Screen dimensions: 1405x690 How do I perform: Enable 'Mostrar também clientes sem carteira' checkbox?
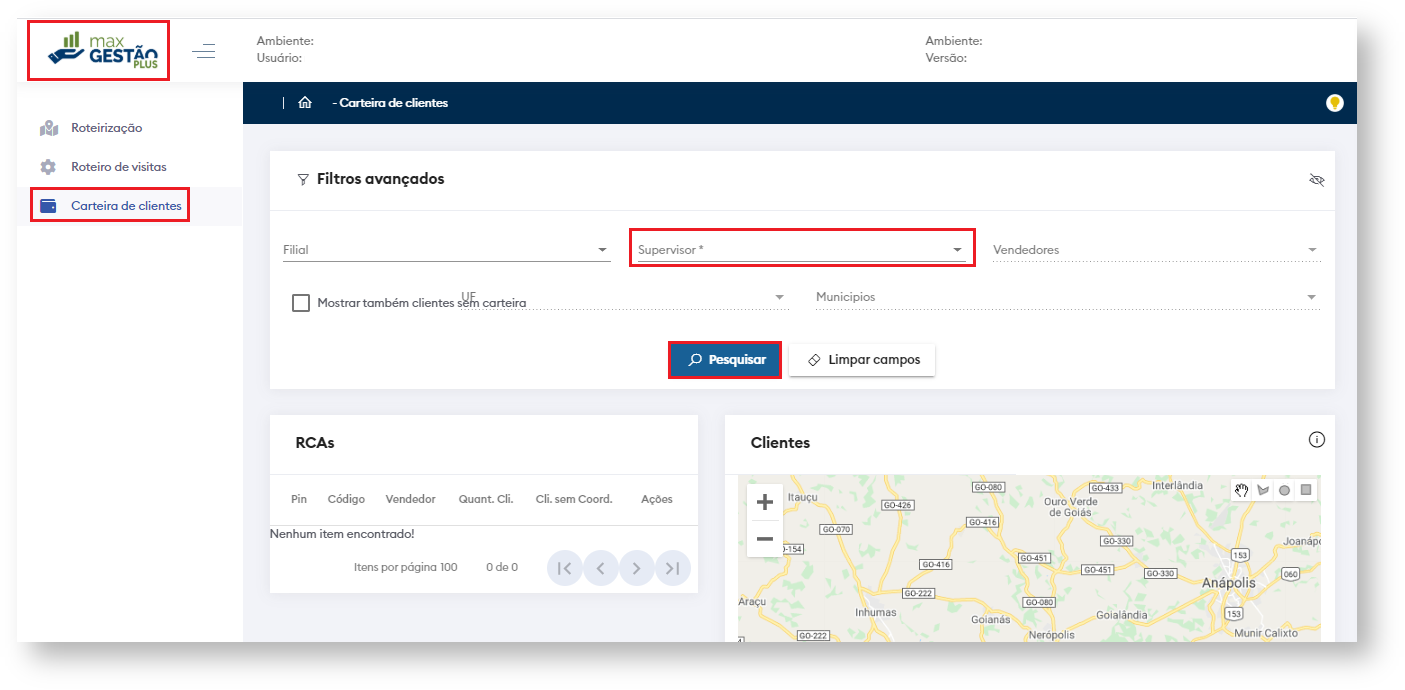301,303
